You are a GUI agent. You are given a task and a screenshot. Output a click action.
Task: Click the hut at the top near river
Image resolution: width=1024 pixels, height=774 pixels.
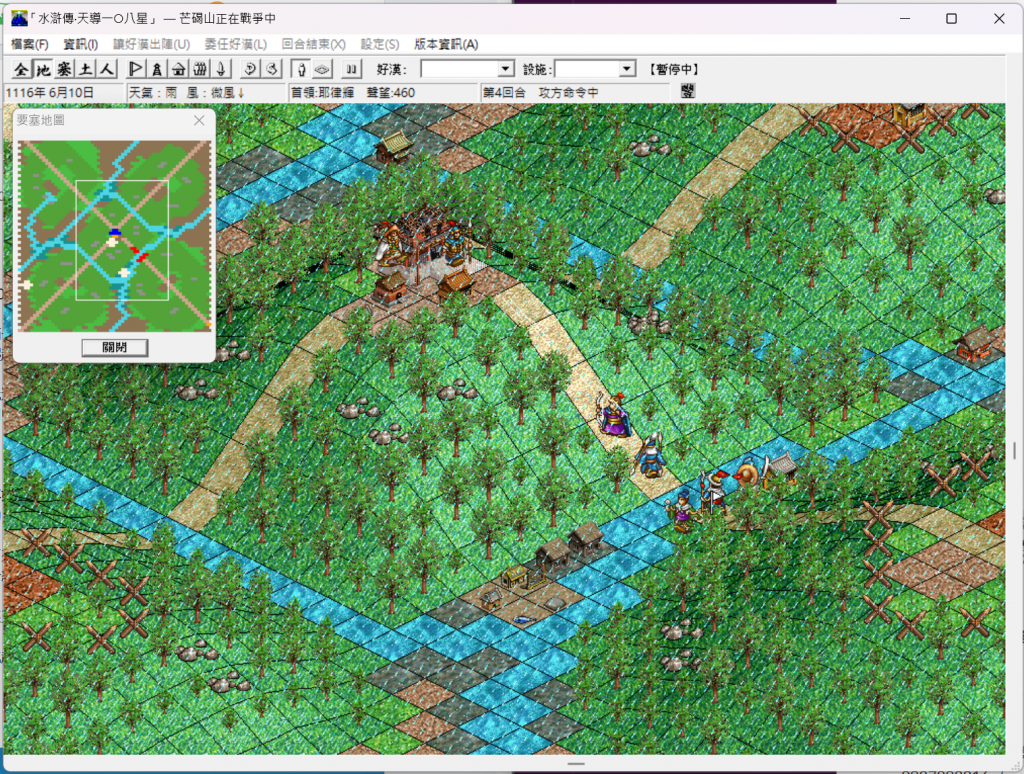tap(394, 147)
